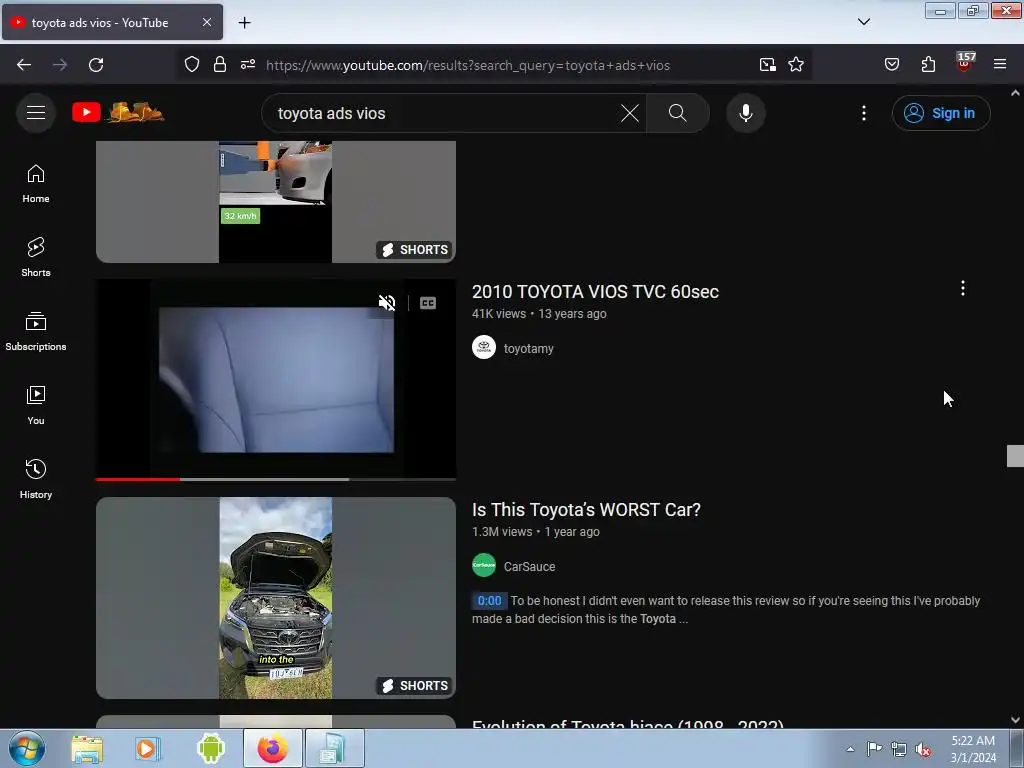Click the magnifier search button
The width and height of the screenshot is (1024, 768).
(678, 113)
